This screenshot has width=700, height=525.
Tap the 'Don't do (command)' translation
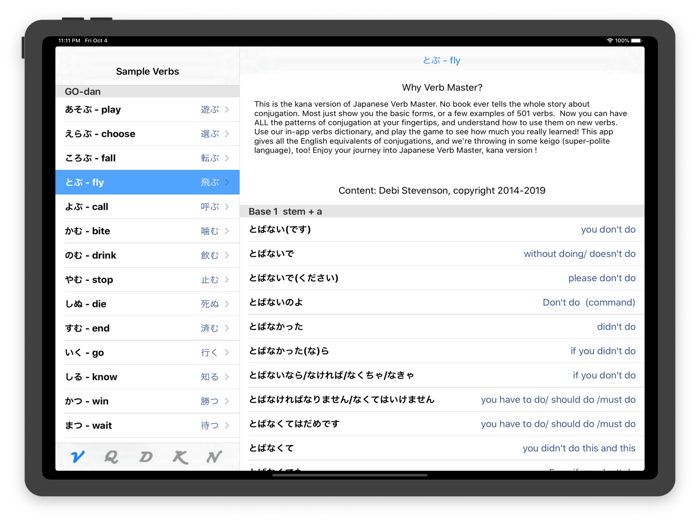589,302
